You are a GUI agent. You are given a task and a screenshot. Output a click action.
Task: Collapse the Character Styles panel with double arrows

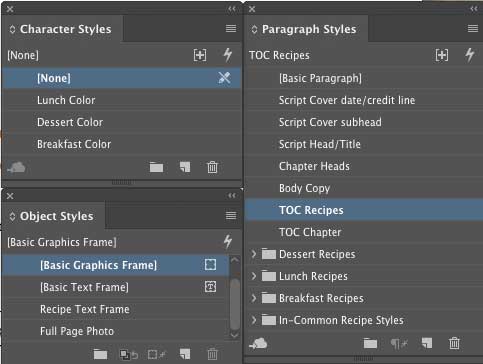tap(232, 9)
